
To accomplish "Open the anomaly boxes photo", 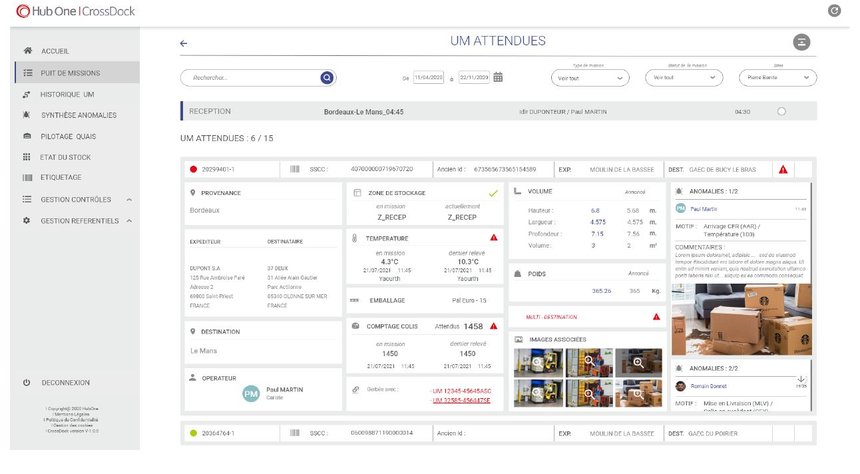I will pos(742,319).
